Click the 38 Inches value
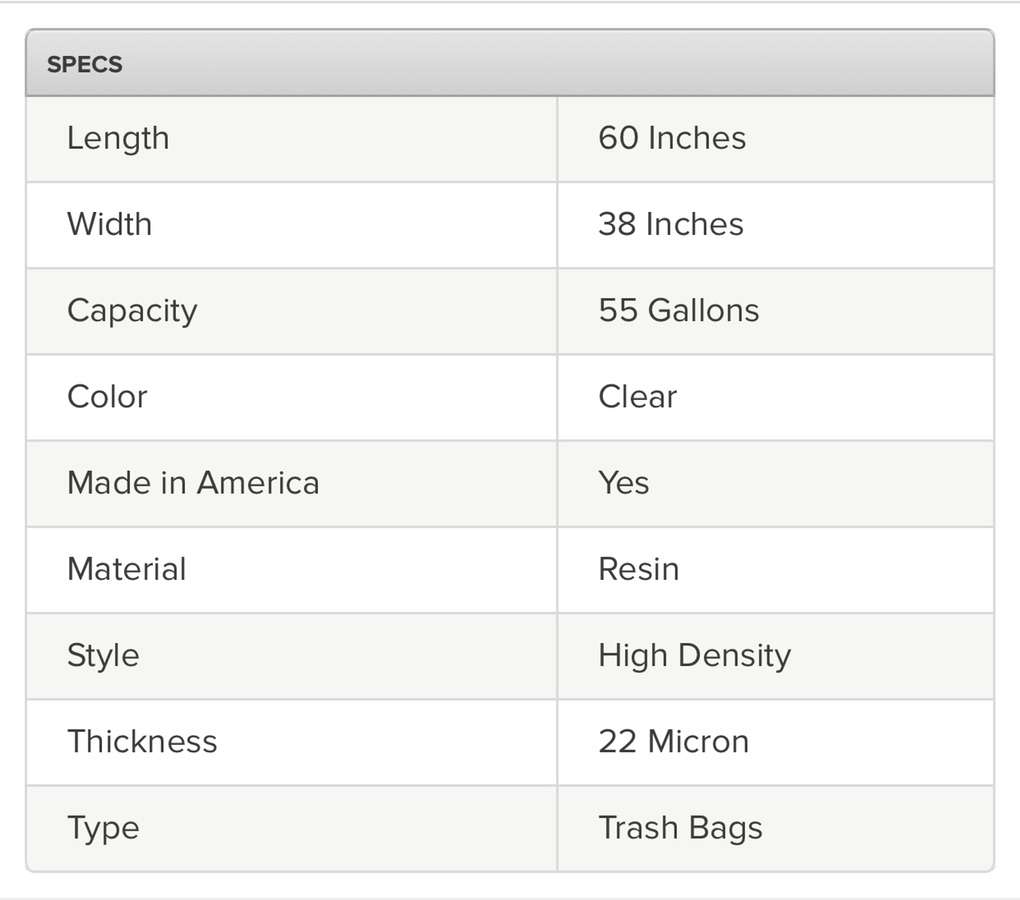Viewport: 1020px width, 900px height. 671,224
